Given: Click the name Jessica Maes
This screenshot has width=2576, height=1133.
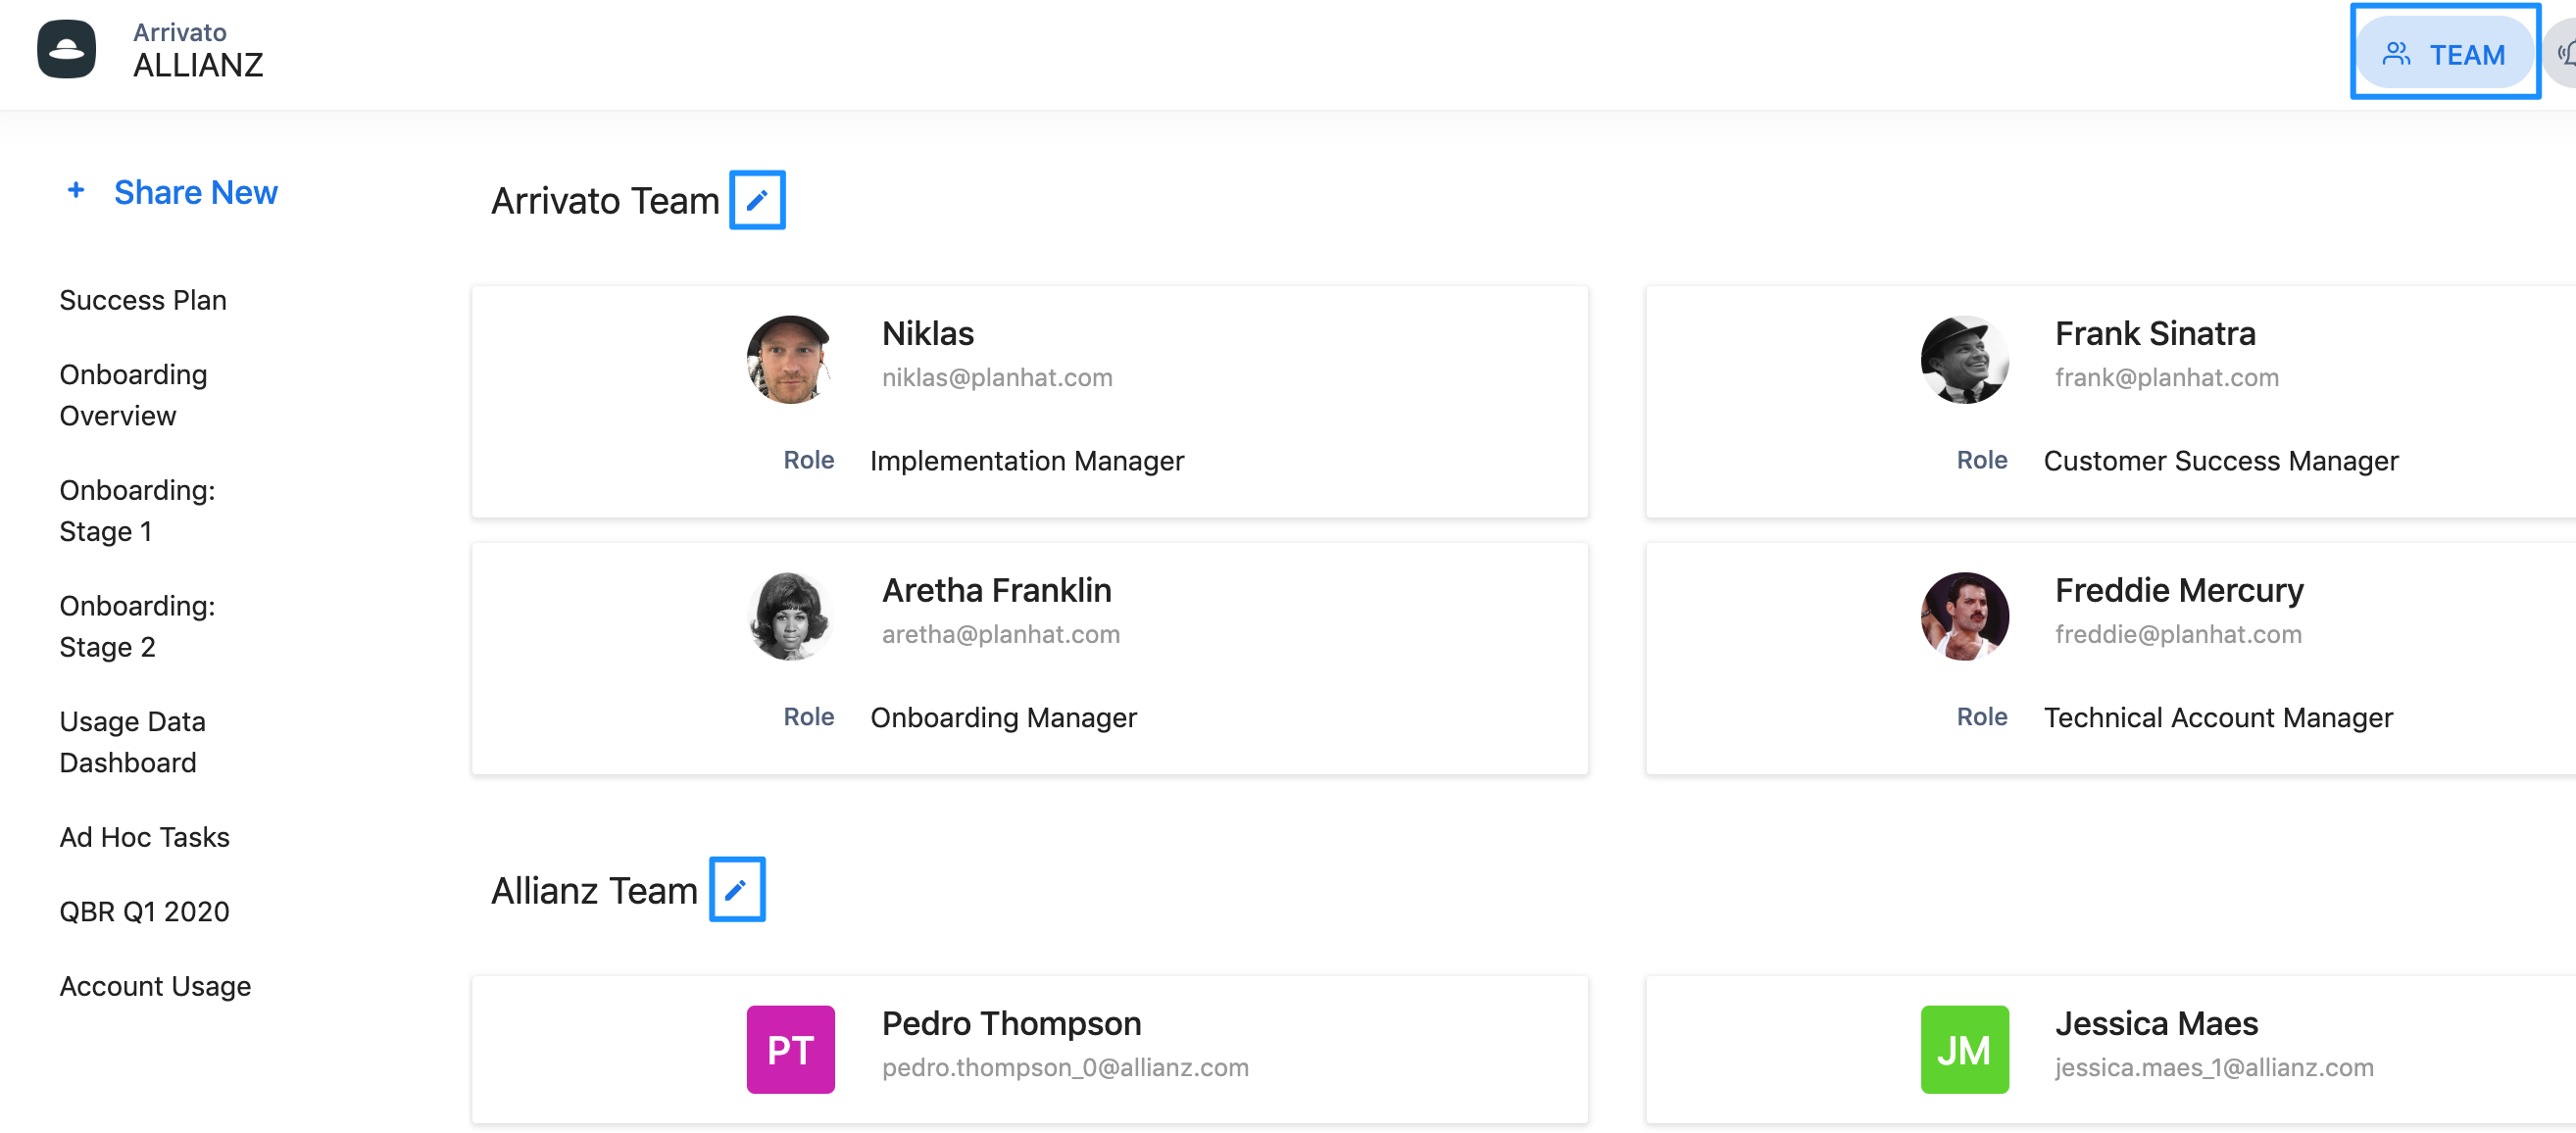Looking at the screenshot, I should click(x=2156, y=1023).
